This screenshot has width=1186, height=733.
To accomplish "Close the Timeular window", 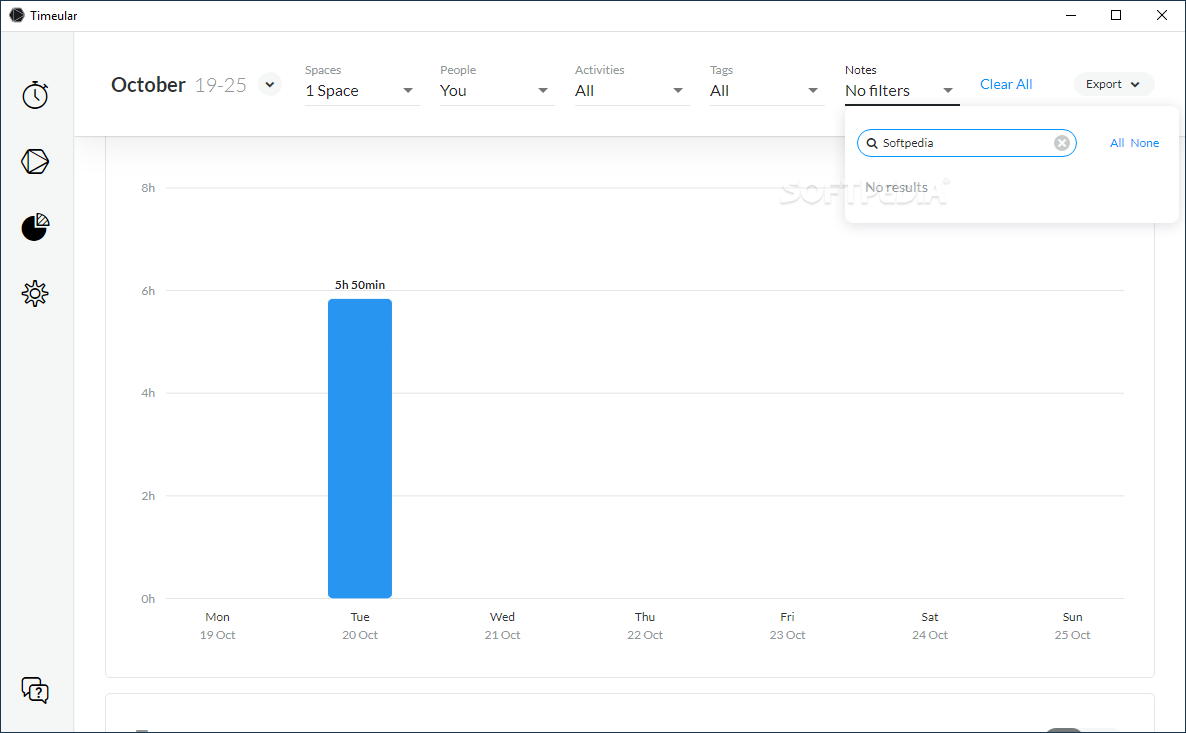I will pos(1162,15).
